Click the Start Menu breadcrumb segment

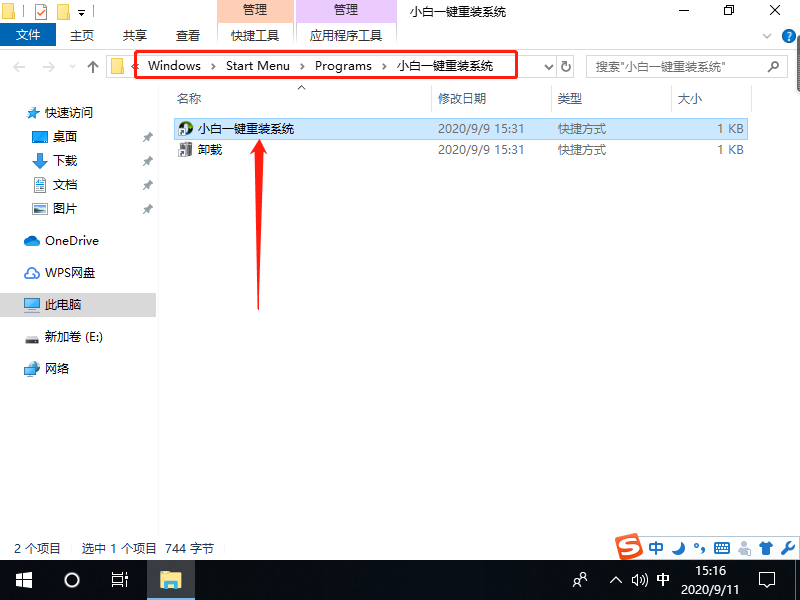coord(258,66)
